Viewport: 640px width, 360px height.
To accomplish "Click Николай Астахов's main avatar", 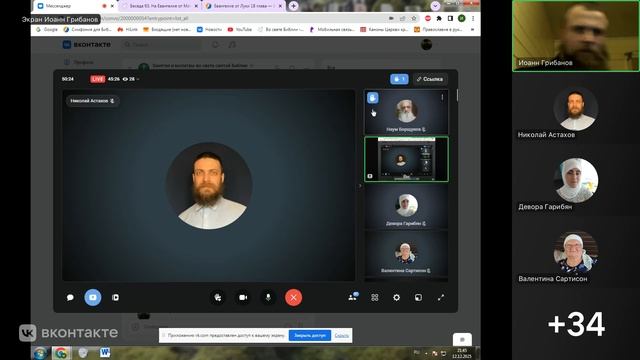I will tap(209, 186).
